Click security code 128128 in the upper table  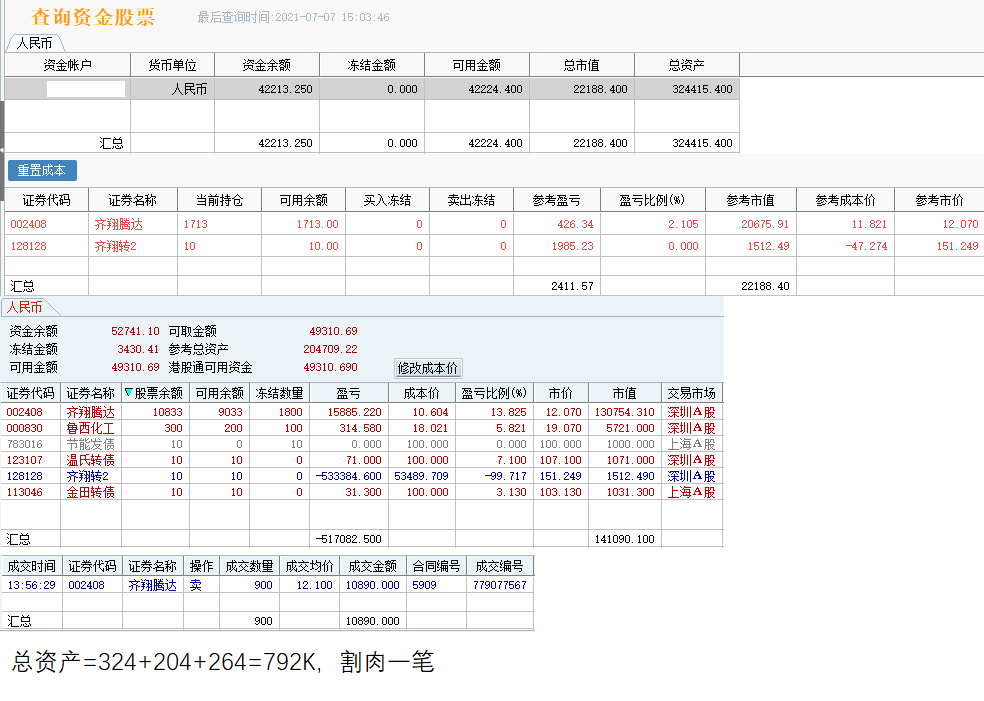(29, 246)
